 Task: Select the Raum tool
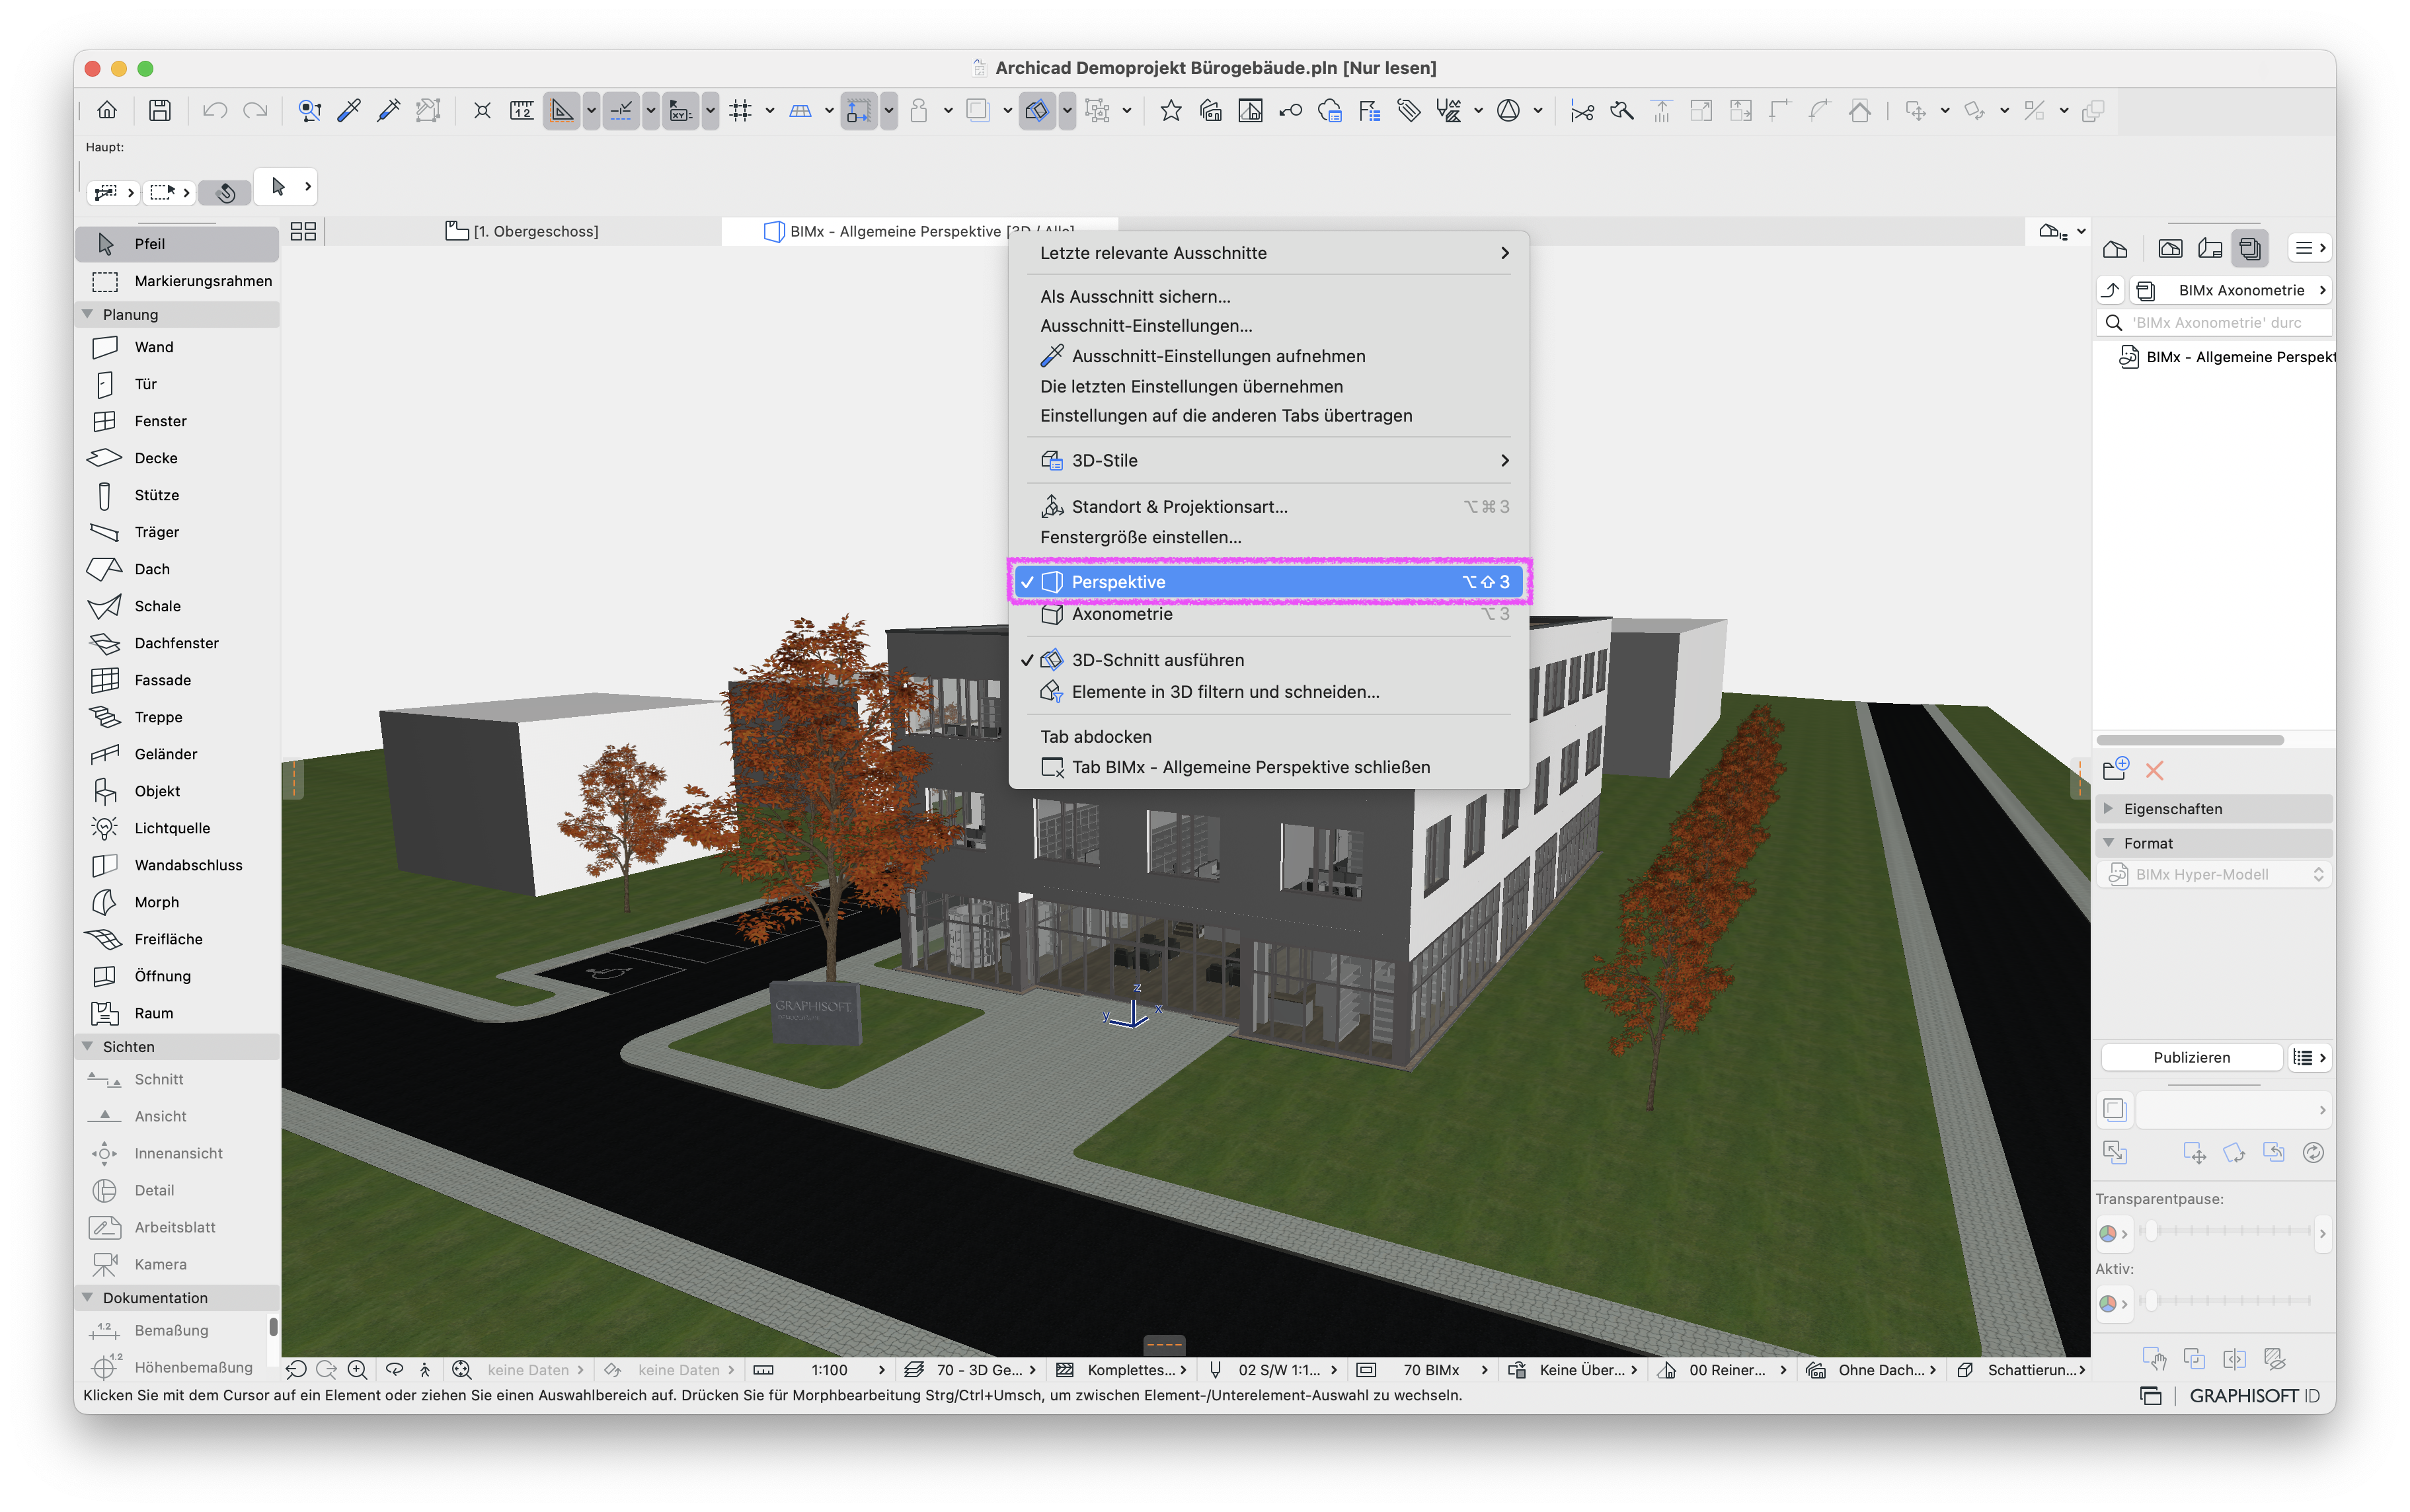click(x=178, y=1013)
